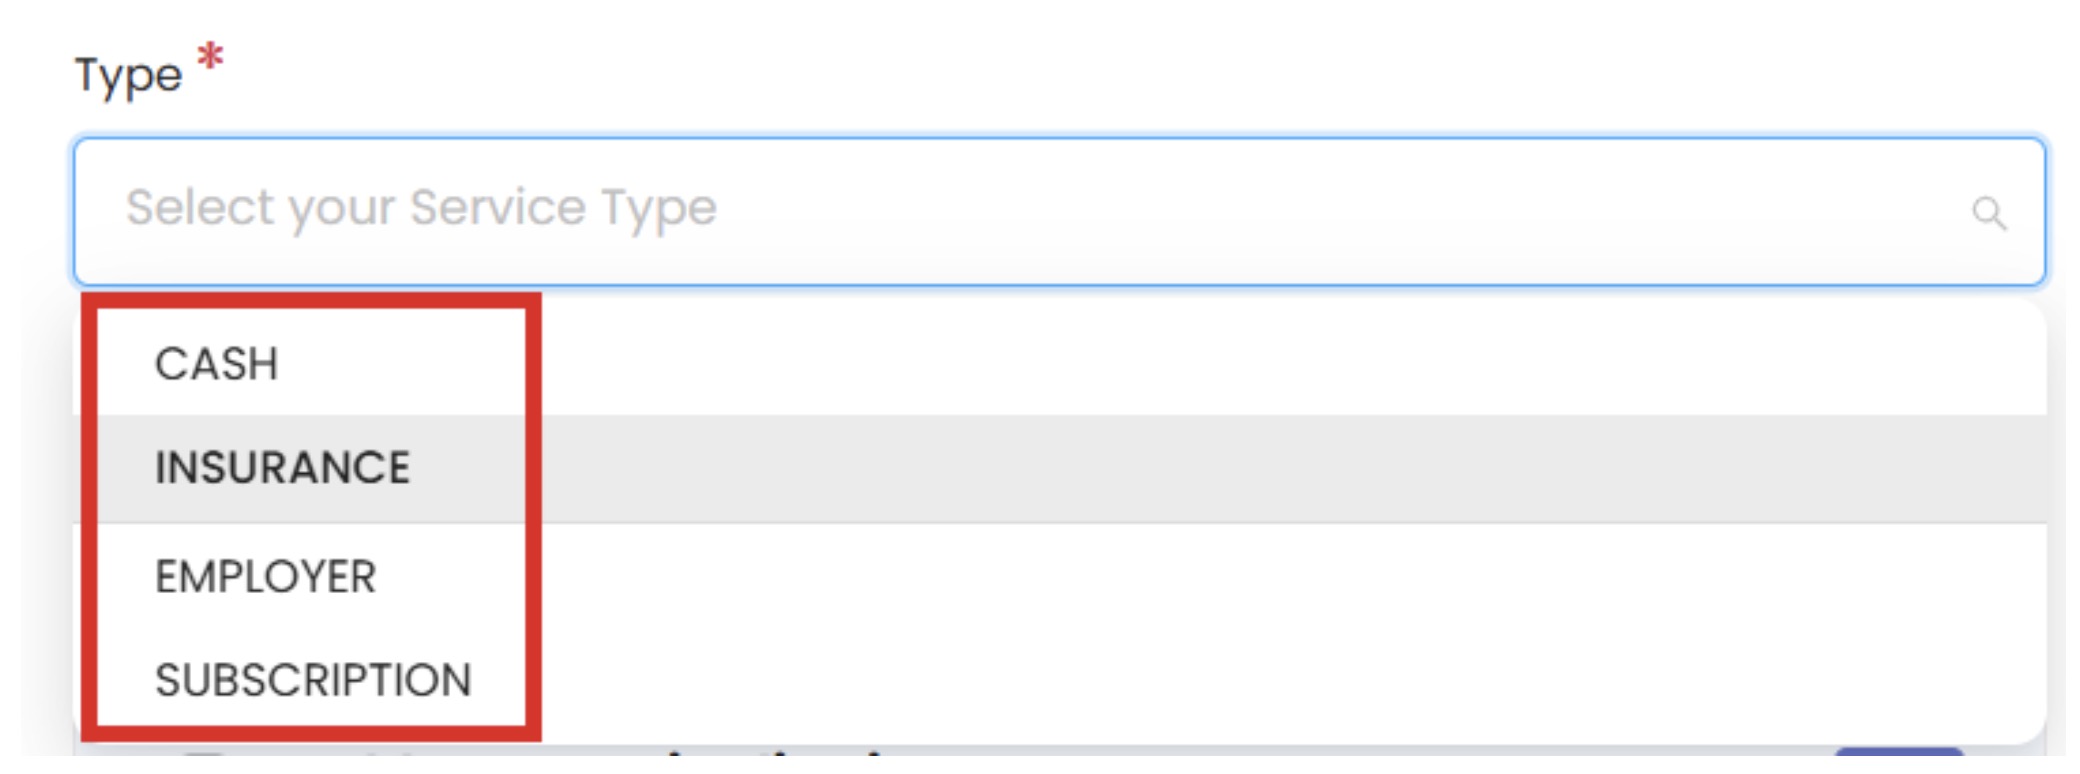Choose the INSURANCE option
This screenshot has height=774, width=2080.
coord(282,468)
